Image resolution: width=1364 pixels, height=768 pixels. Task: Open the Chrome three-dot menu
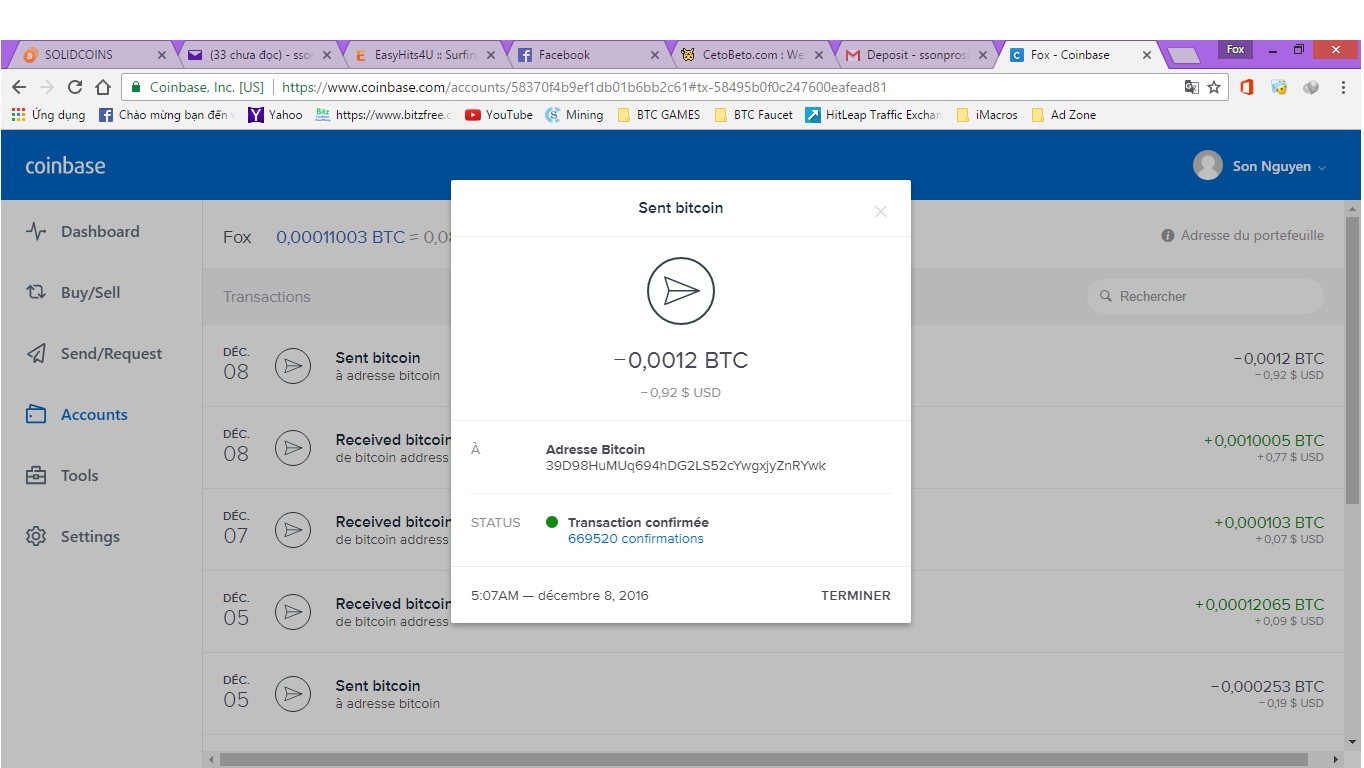point(1345,87)
